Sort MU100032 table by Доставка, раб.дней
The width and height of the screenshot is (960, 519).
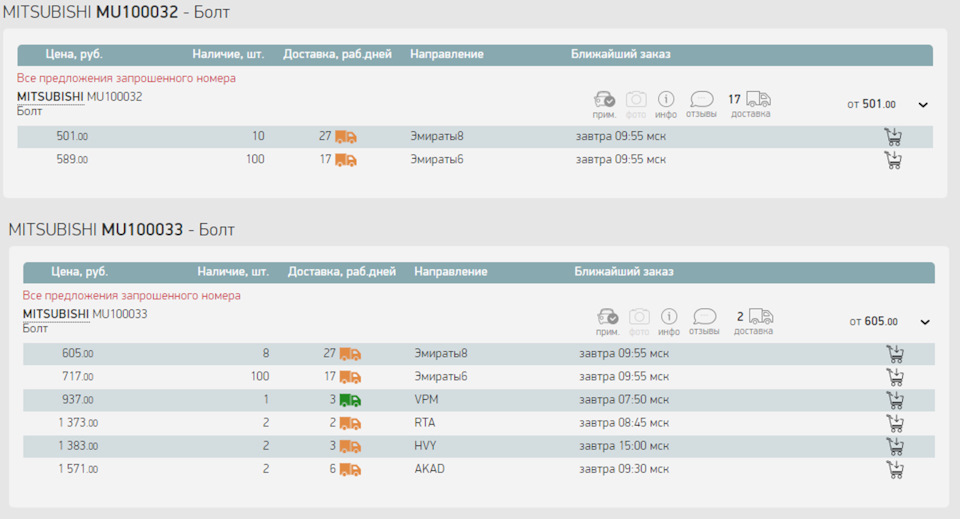(x=337, y=54)
